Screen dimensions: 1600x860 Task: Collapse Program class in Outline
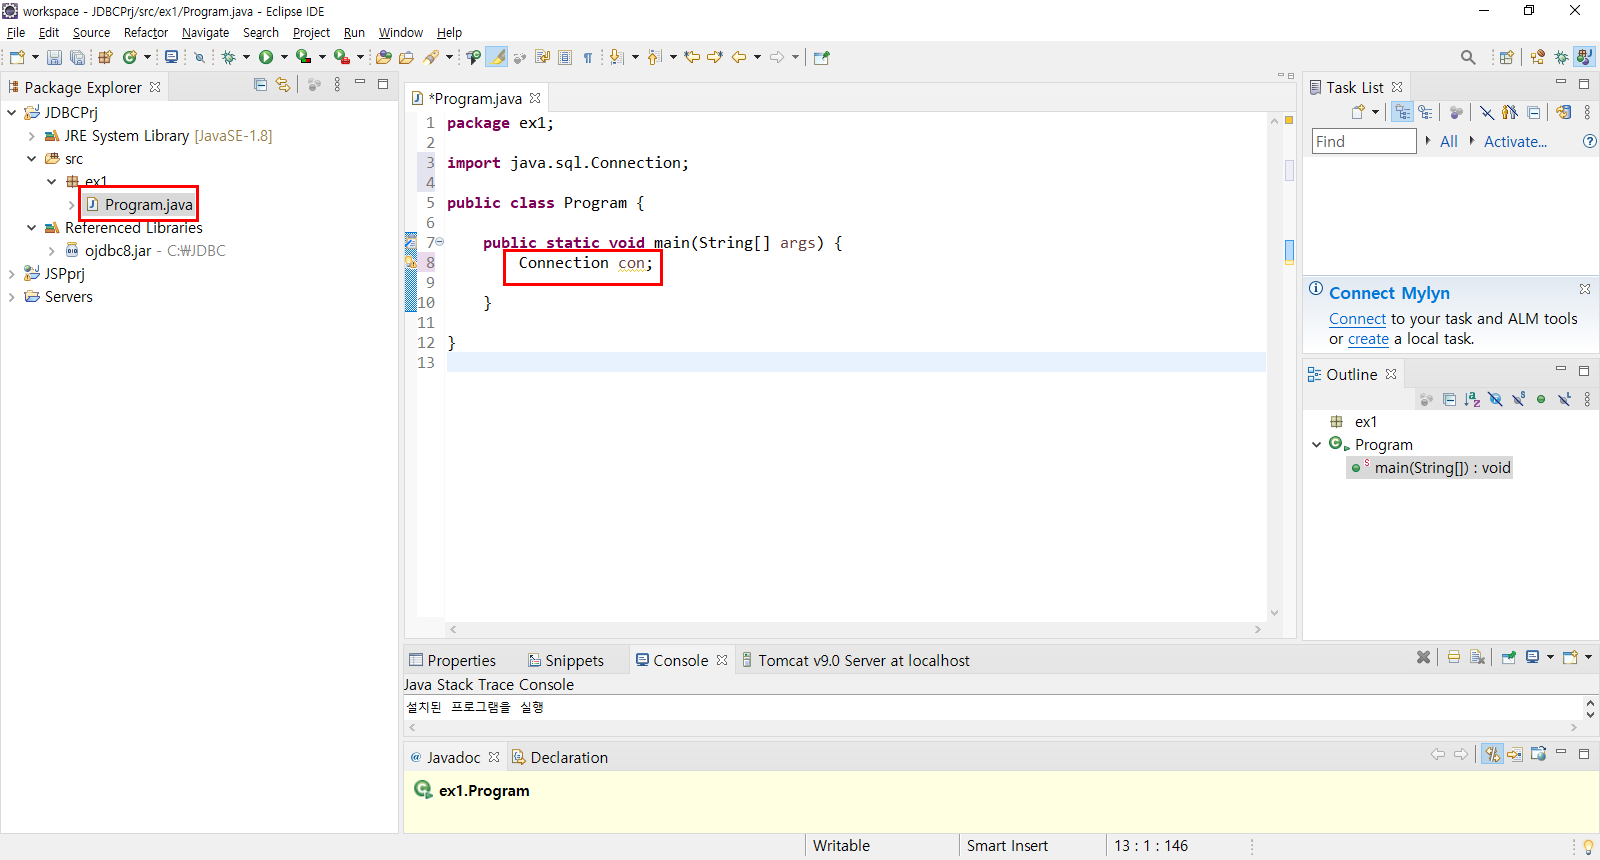click(x=1317, y=445)
